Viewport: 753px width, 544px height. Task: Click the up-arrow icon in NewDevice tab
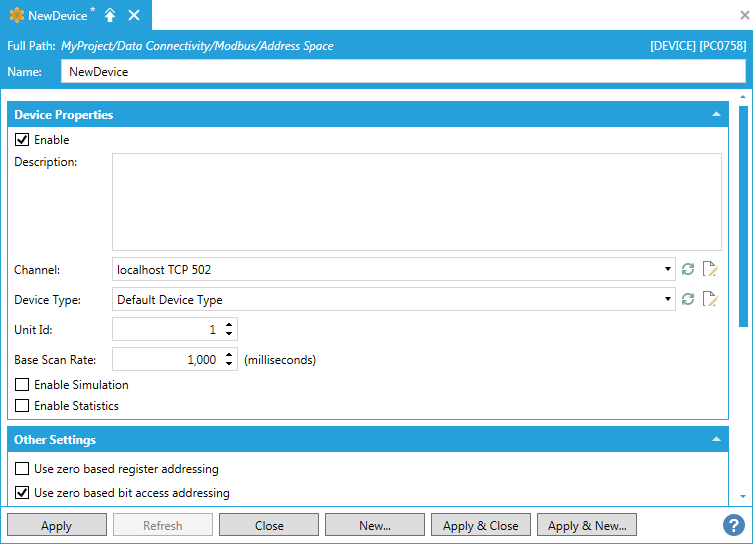[x=110, y=16]
